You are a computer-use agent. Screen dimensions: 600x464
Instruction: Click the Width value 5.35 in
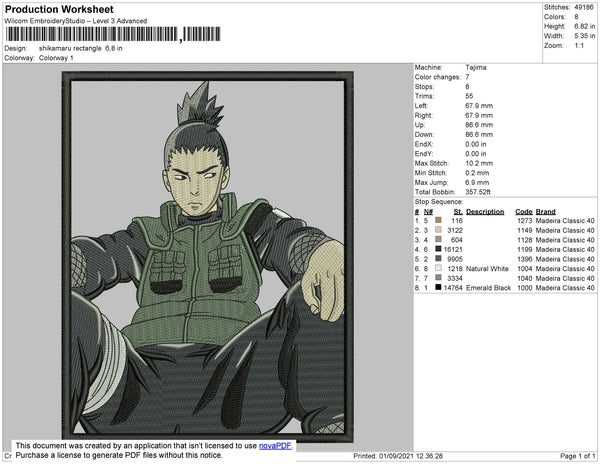click(x=584, y=36)
